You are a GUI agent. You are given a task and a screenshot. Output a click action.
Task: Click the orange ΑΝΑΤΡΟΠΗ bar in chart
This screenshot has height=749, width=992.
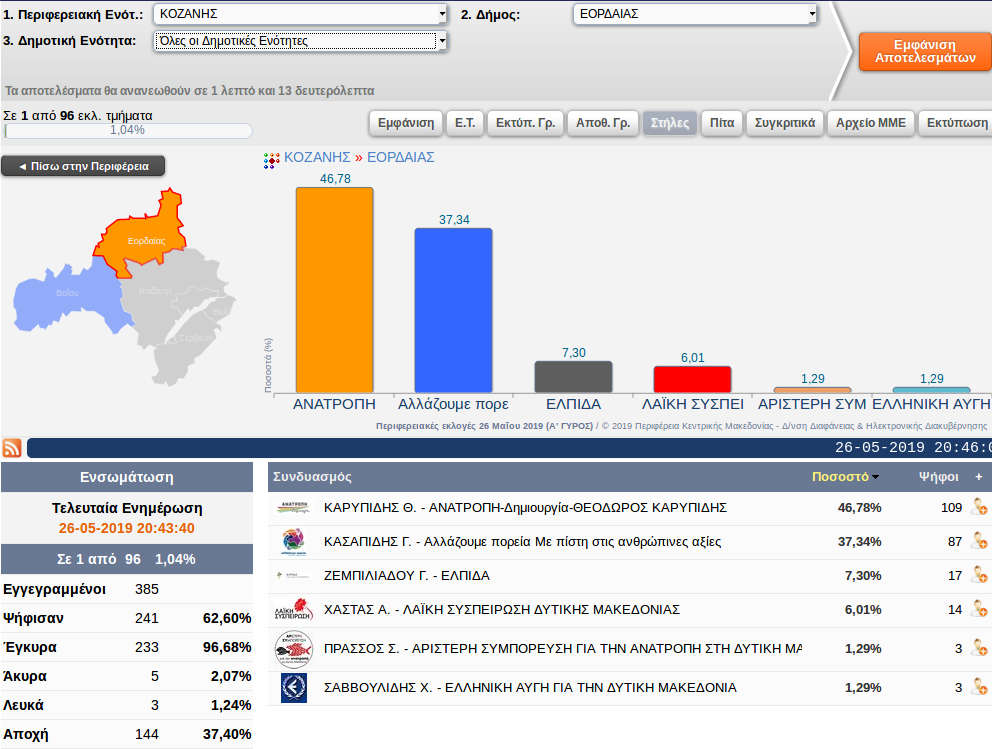point(334,290)
